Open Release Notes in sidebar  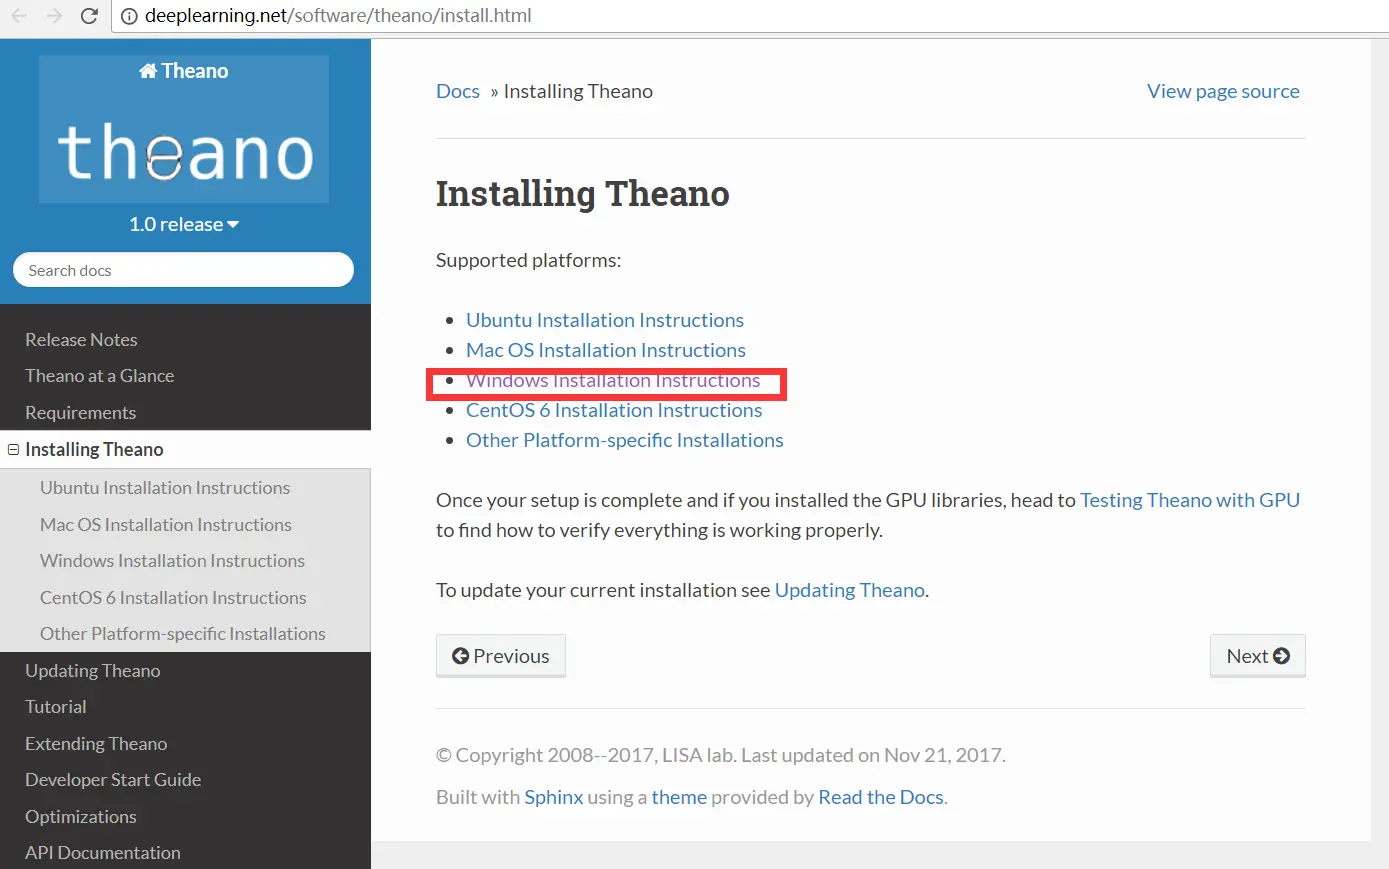tap(81, 340)
